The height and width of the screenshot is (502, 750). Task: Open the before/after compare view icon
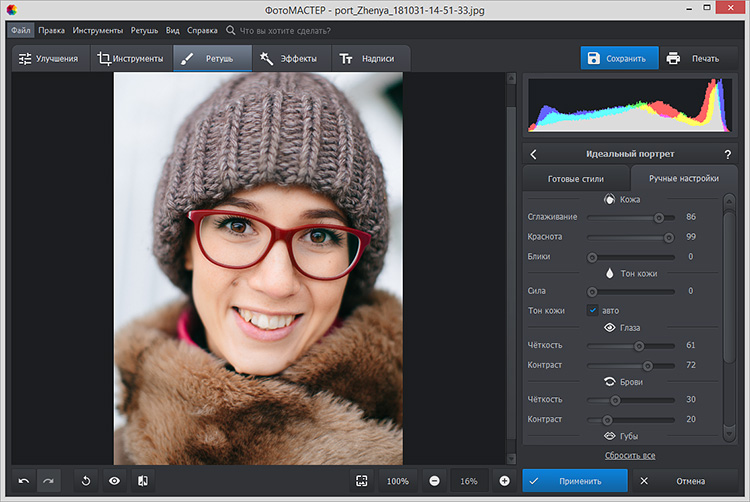[x=143, y=481]
